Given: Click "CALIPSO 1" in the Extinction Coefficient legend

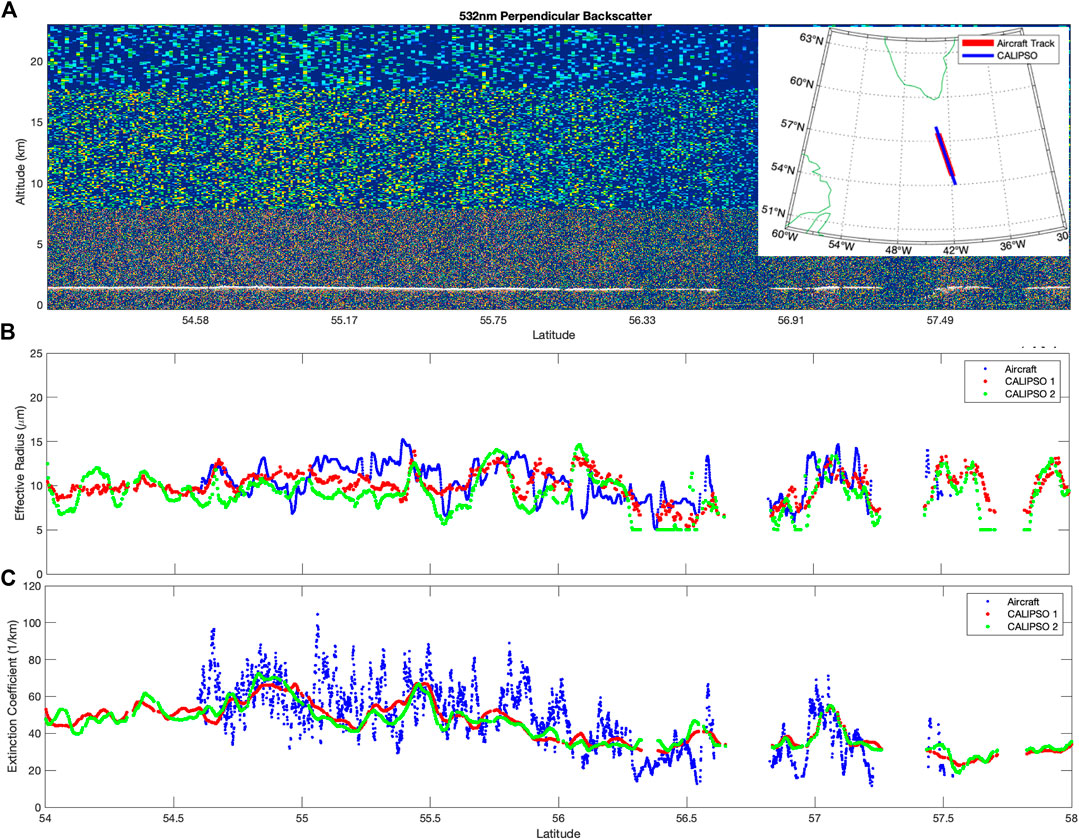Looking at the screenshot, I should click(x=1032, y=614).
